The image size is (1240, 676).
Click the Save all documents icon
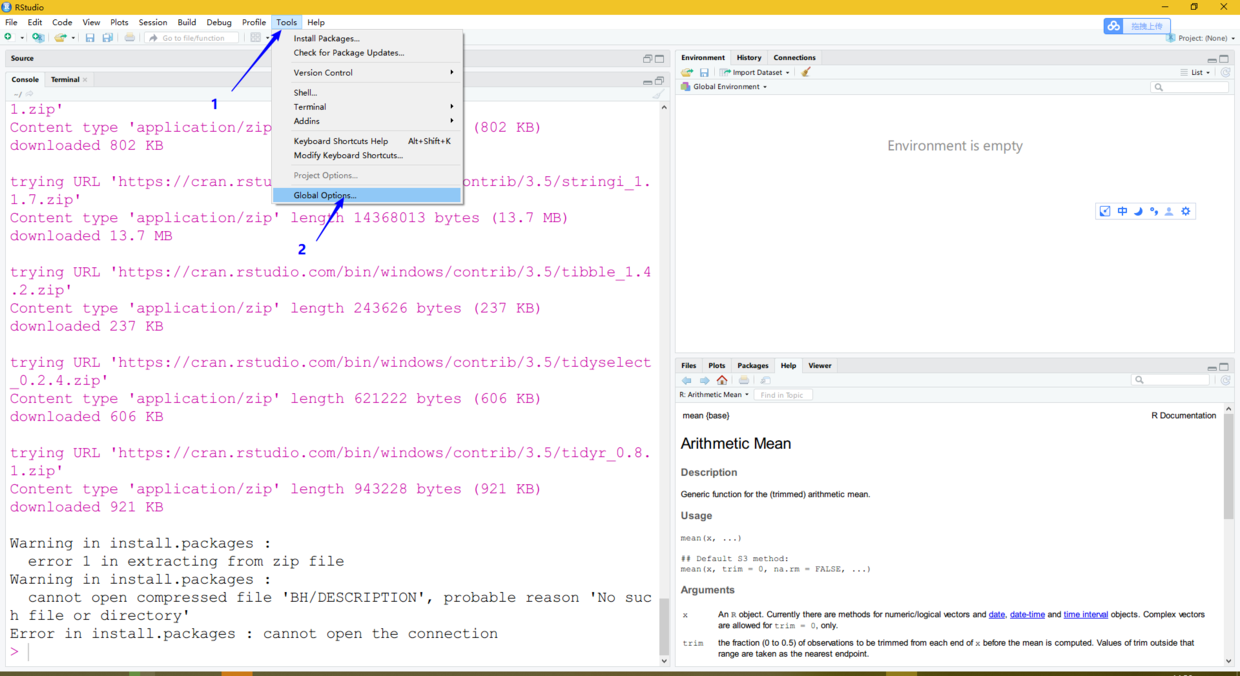[108, 38]
